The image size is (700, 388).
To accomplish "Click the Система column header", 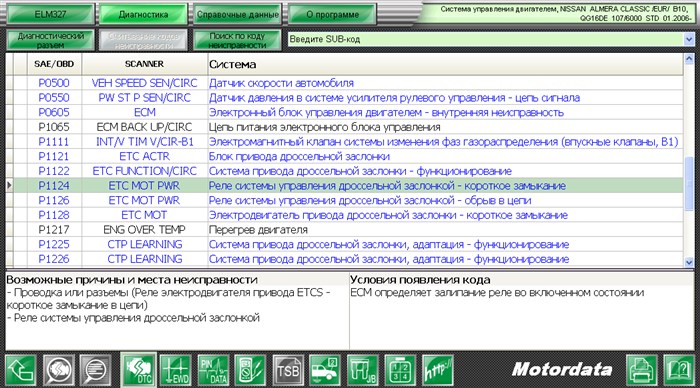I will tap(445, 64).
